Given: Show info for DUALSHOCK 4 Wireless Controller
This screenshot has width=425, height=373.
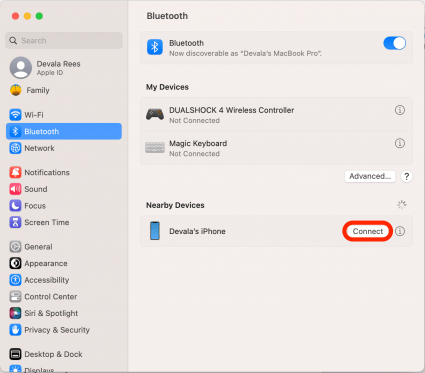Looking at the screenshot, I should coord(400,110).
